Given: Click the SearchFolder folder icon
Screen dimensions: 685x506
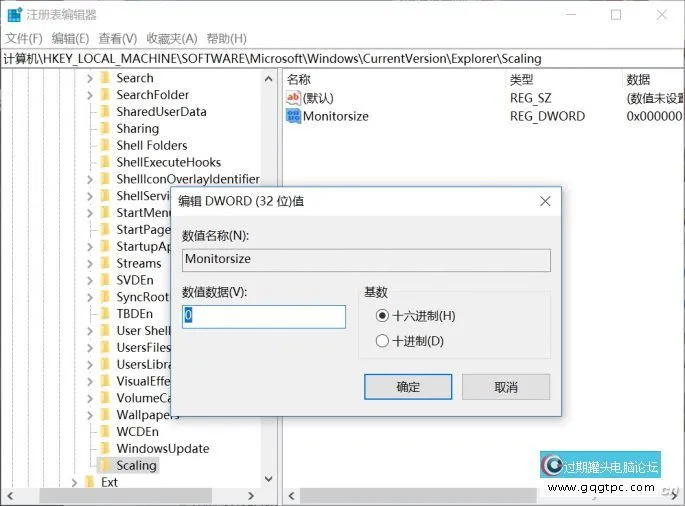Looking at the screenshot, I should [x=105, y=95].
